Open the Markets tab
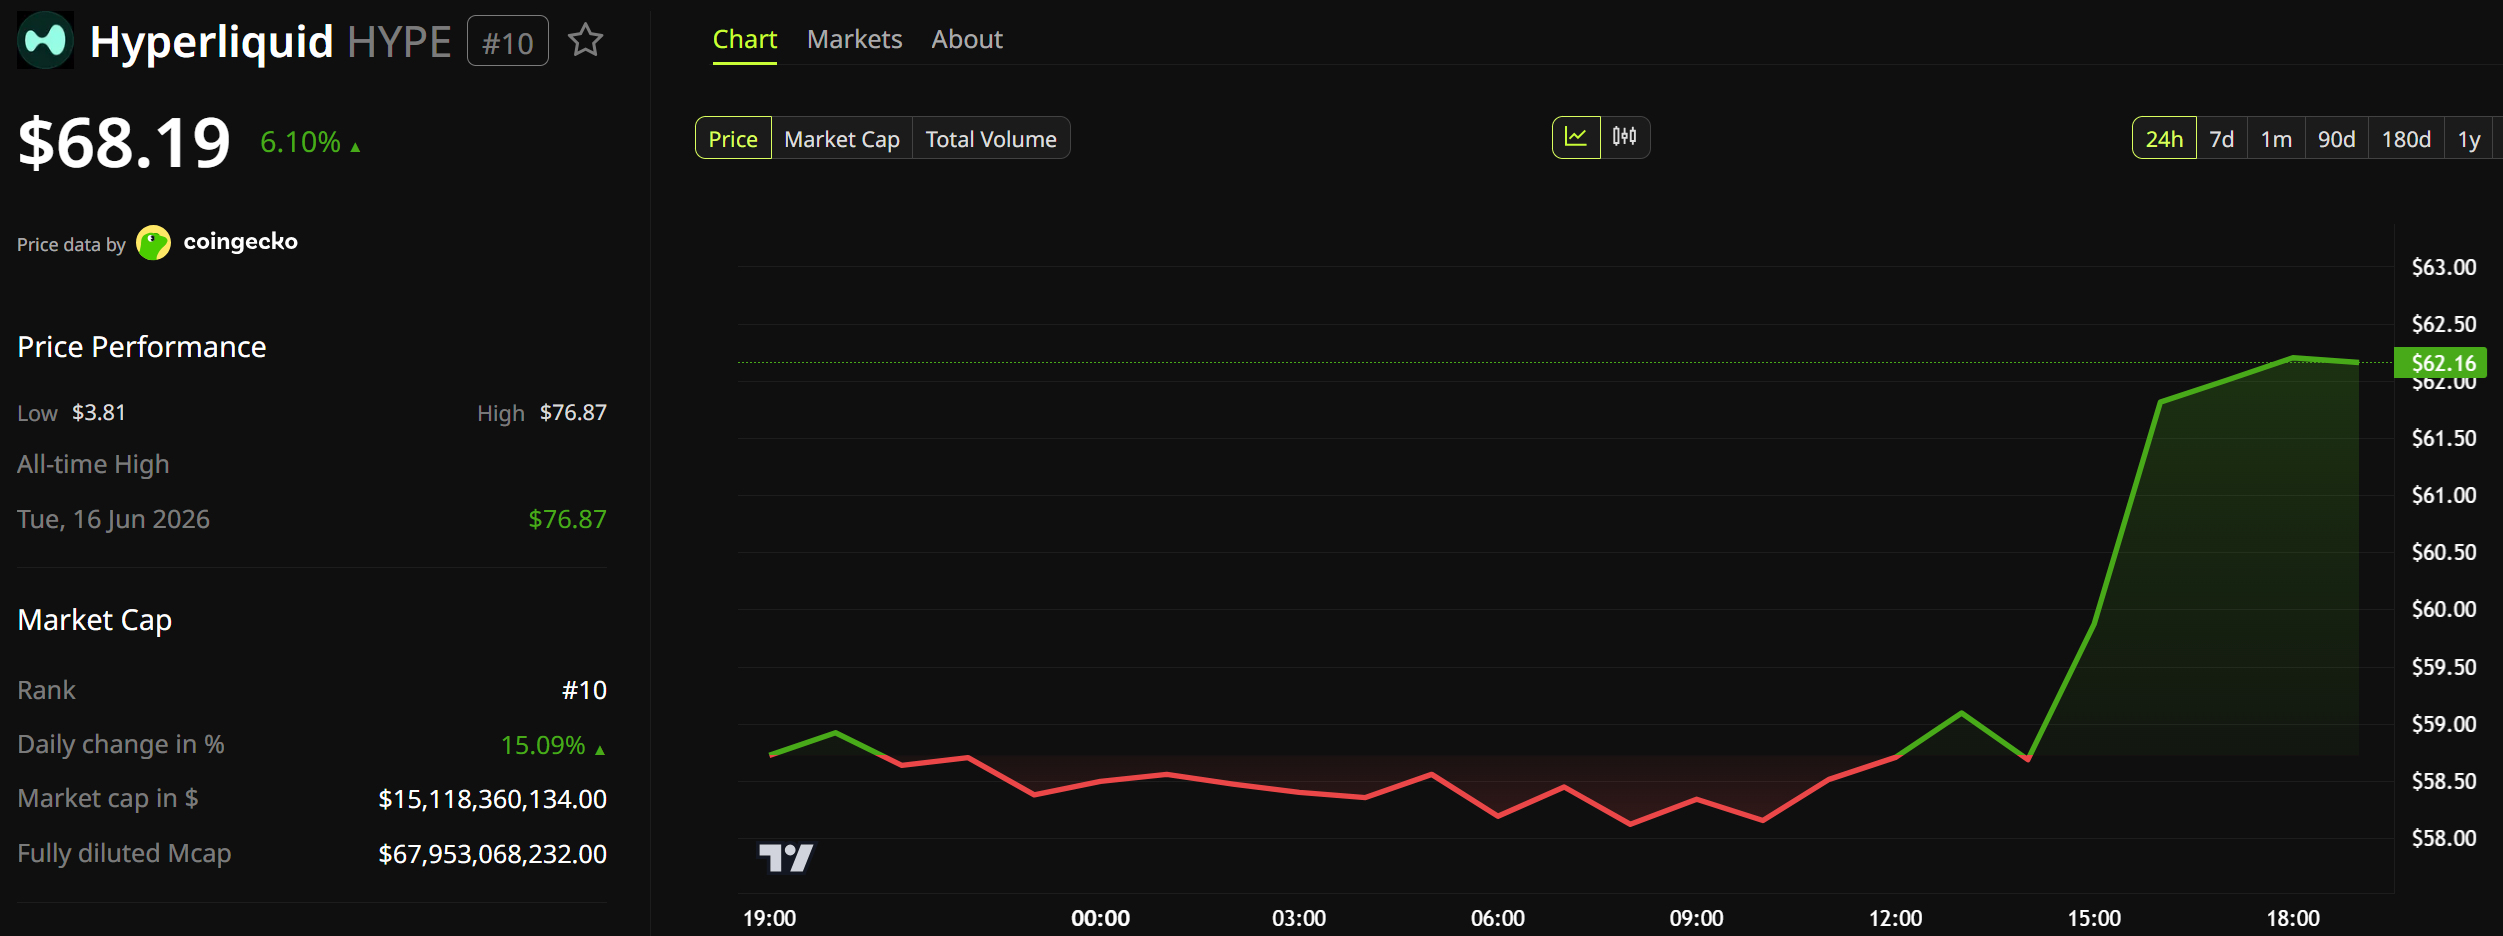2503x936 pixels. (x=854, y=40)
